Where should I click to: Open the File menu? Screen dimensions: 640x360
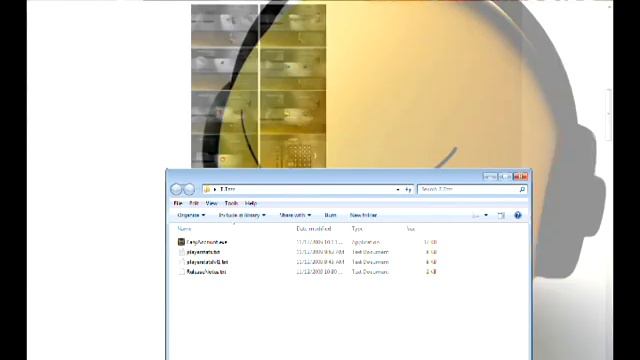[x=178, y=203]
